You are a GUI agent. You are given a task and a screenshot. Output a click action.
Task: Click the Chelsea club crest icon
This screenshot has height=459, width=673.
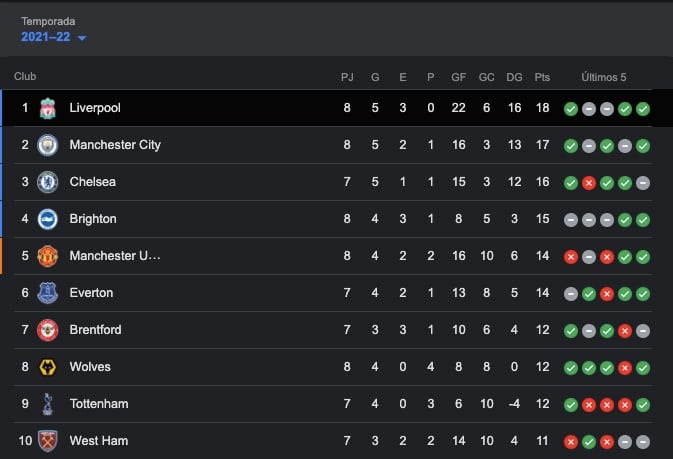pos(47,182)
